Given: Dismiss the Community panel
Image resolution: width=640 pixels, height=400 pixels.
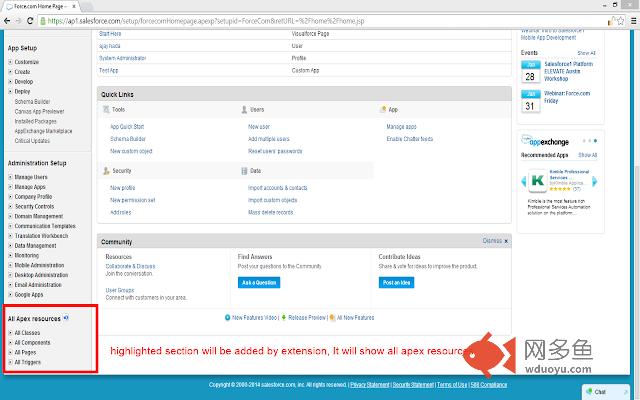Looking at the screenshot, I should pos(495,241).
